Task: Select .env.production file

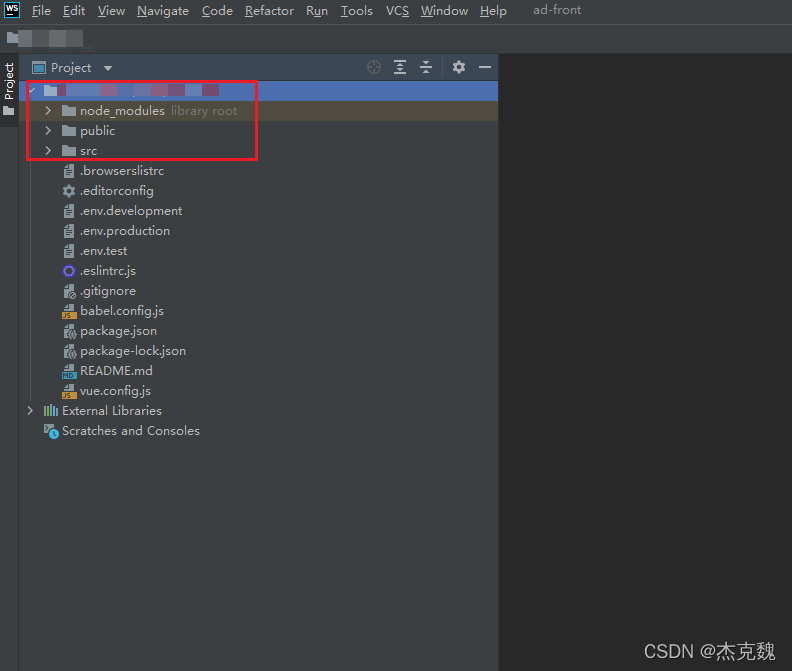Action: pos(125,231)
